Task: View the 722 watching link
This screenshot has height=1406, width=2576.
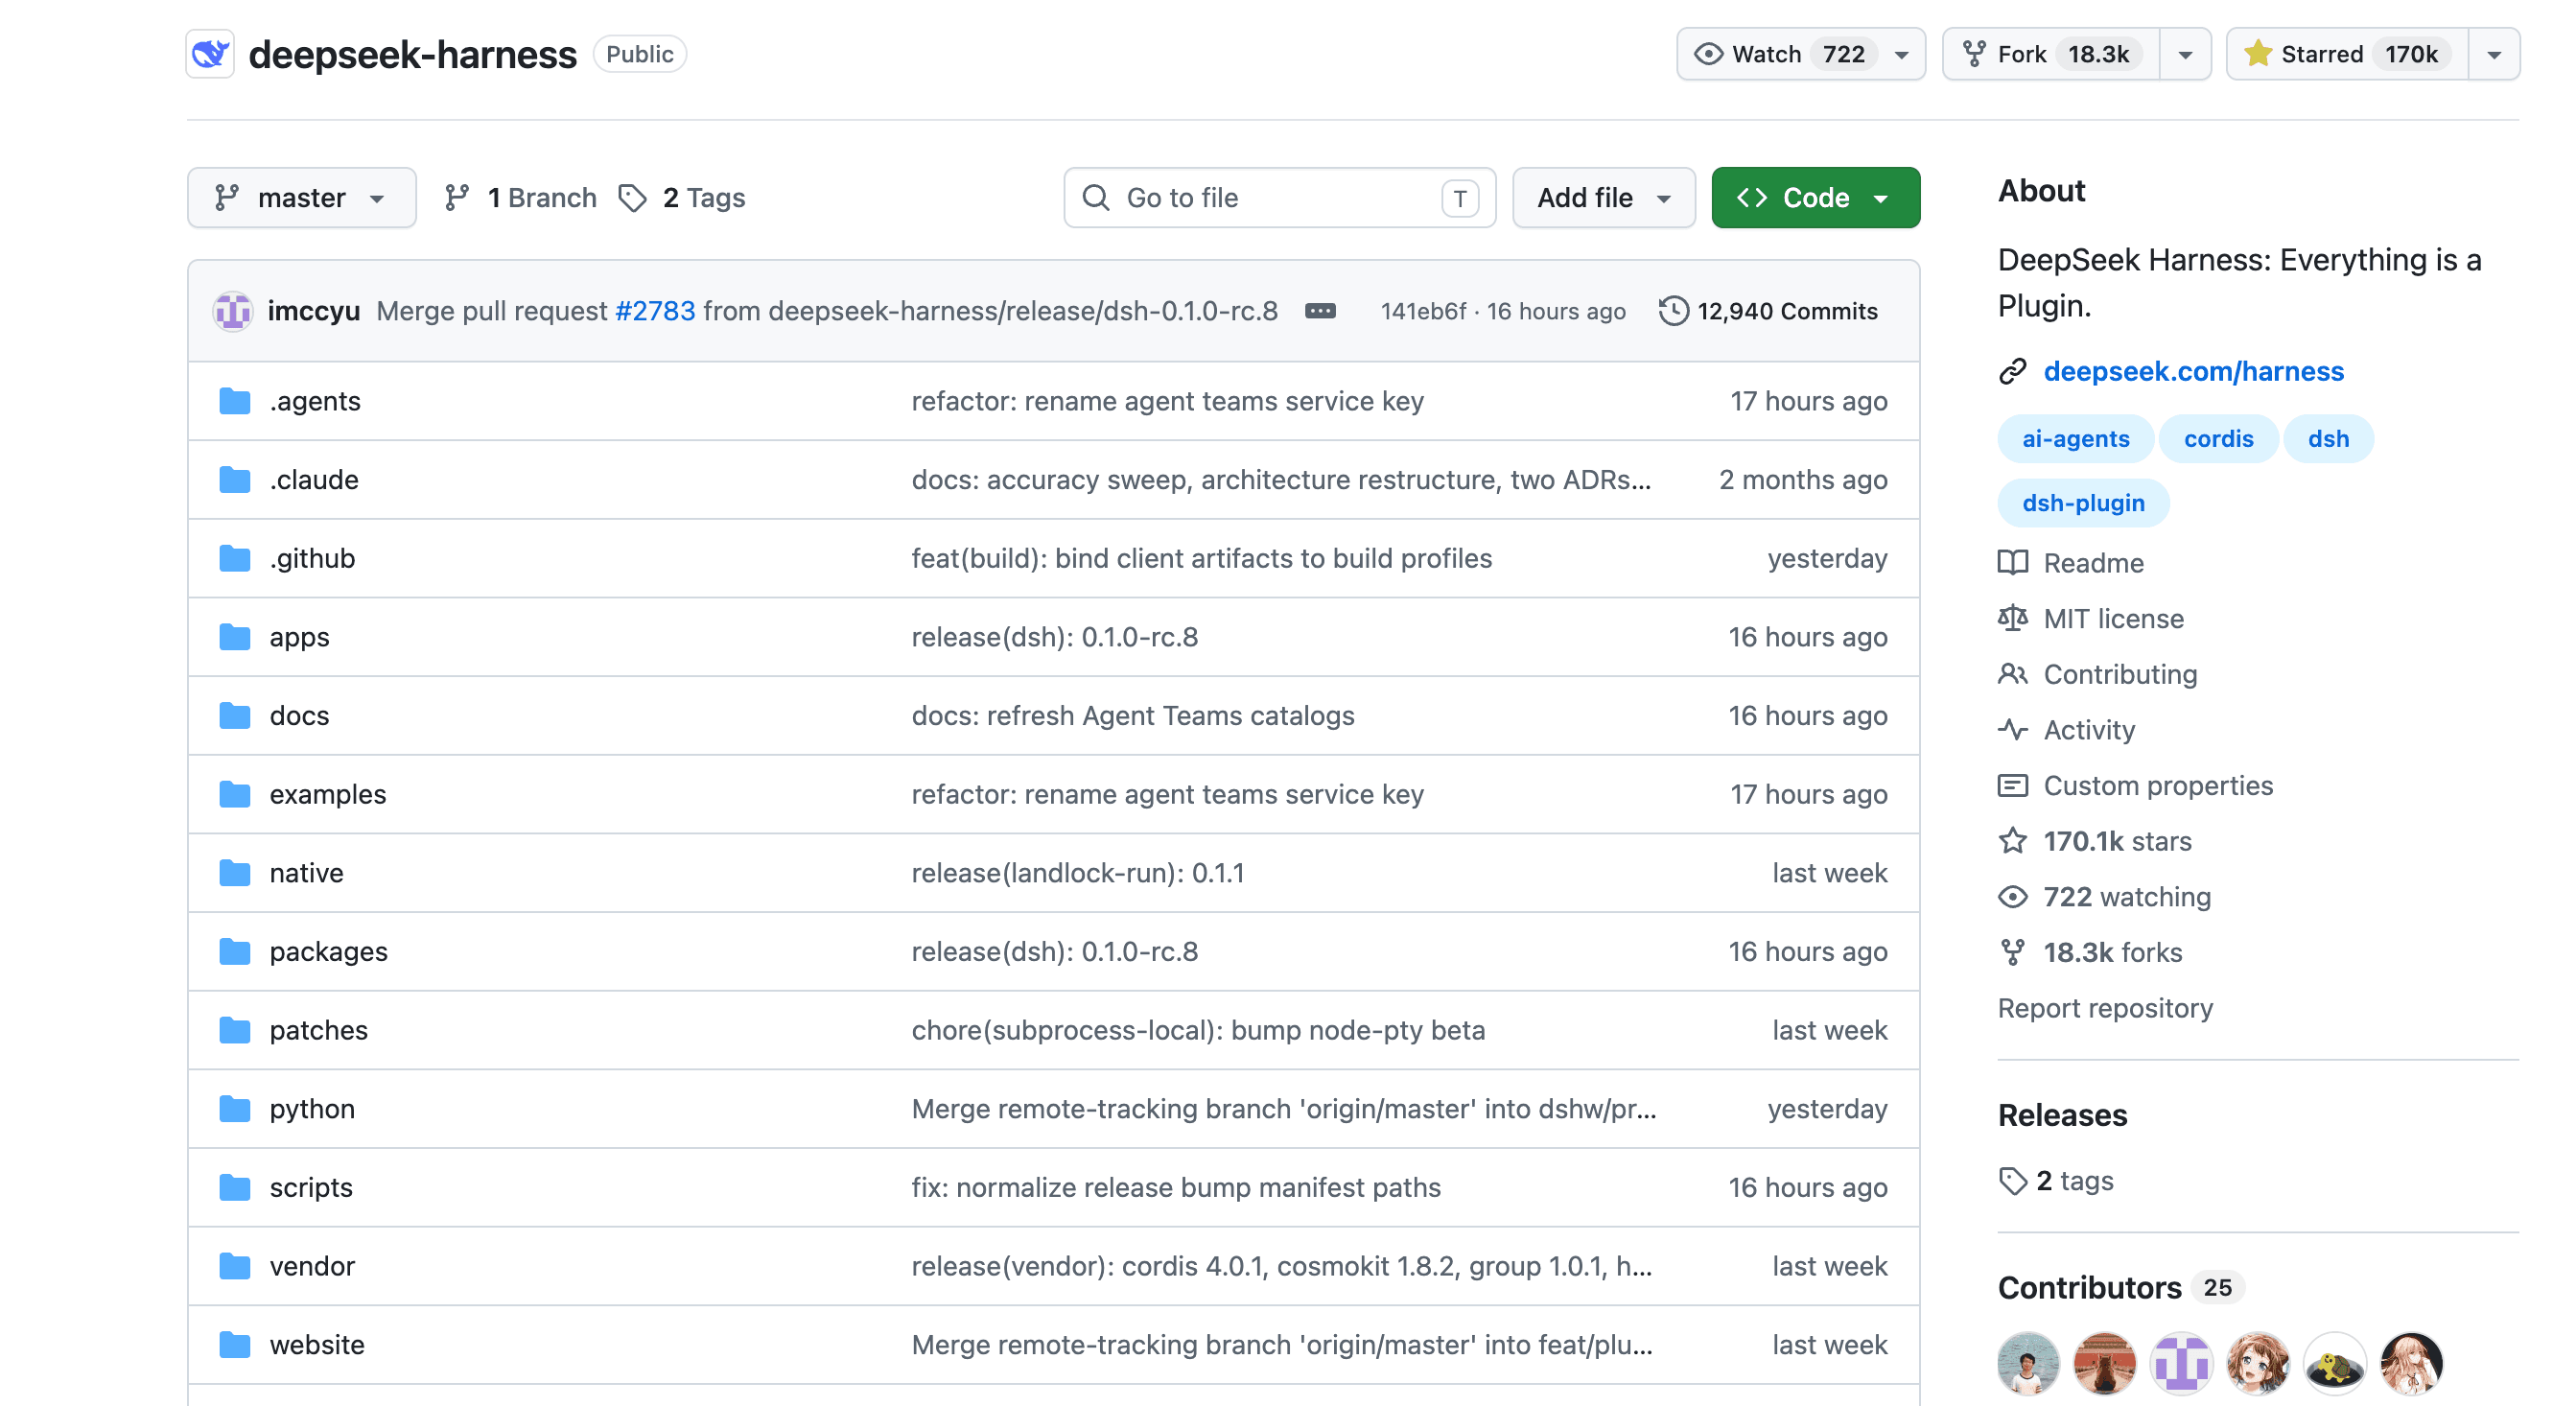Action: (x=2127, y=897)
